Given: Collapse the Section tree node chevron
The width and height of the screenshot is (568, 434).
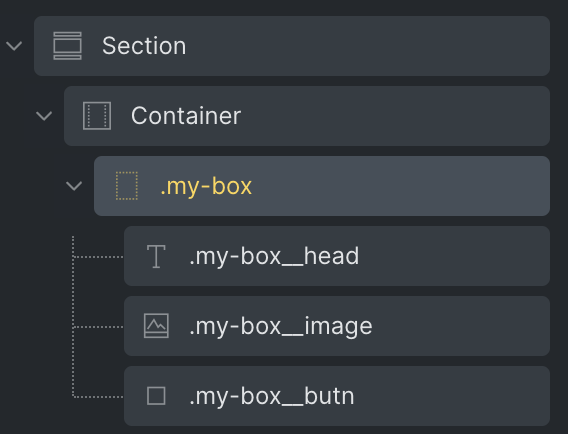Looking at the screenshot, I should click(x=14, y=46).
